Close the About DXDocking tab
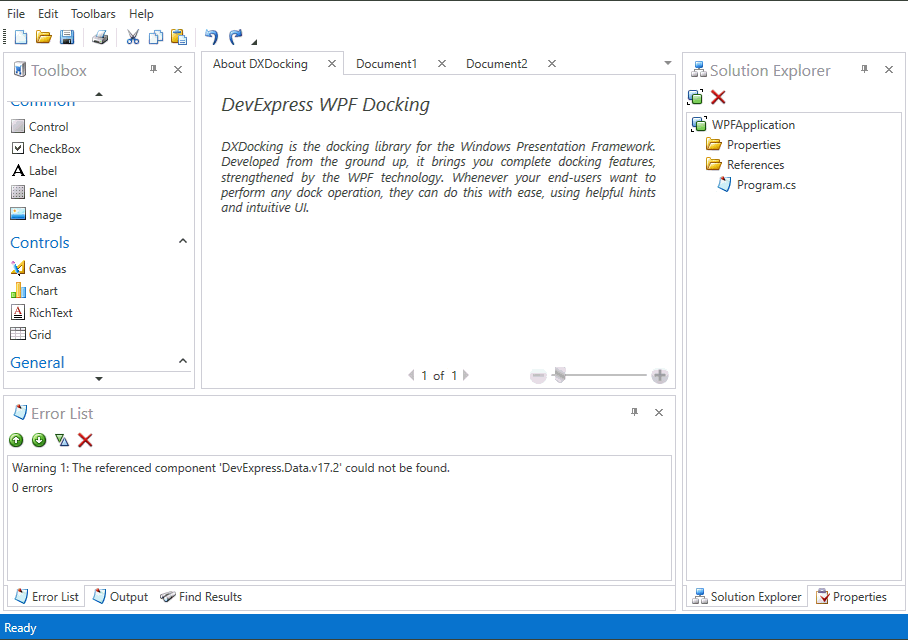Screen dimensions: 908x640 (x=332, y=64)
